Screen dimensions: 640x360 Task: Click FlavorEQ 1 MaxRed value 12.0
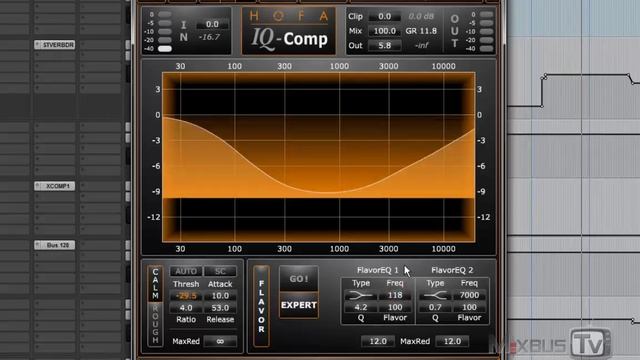(378, 341)
